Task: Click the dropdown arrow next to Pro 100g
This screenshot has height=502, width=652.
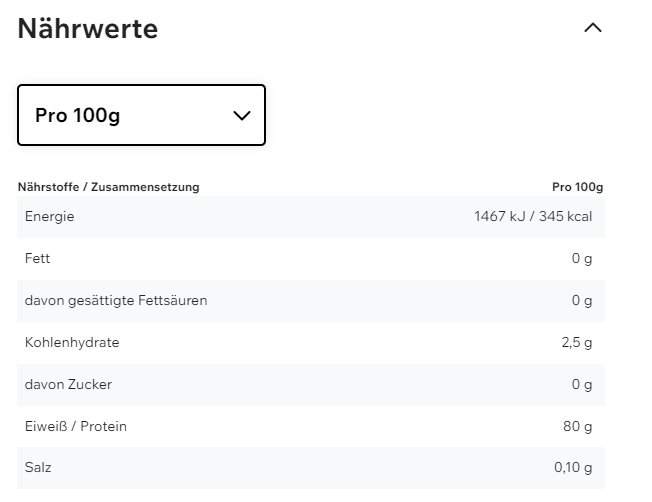Action: coord(241,115)
